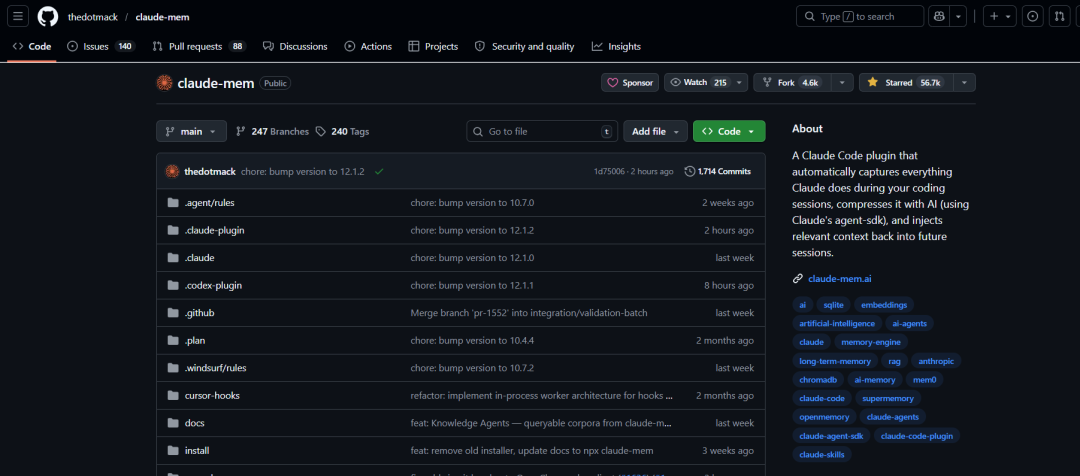Open the hamburger navigation menu
The height and width of the screenshot is (476, 1080).
point(18,17)
